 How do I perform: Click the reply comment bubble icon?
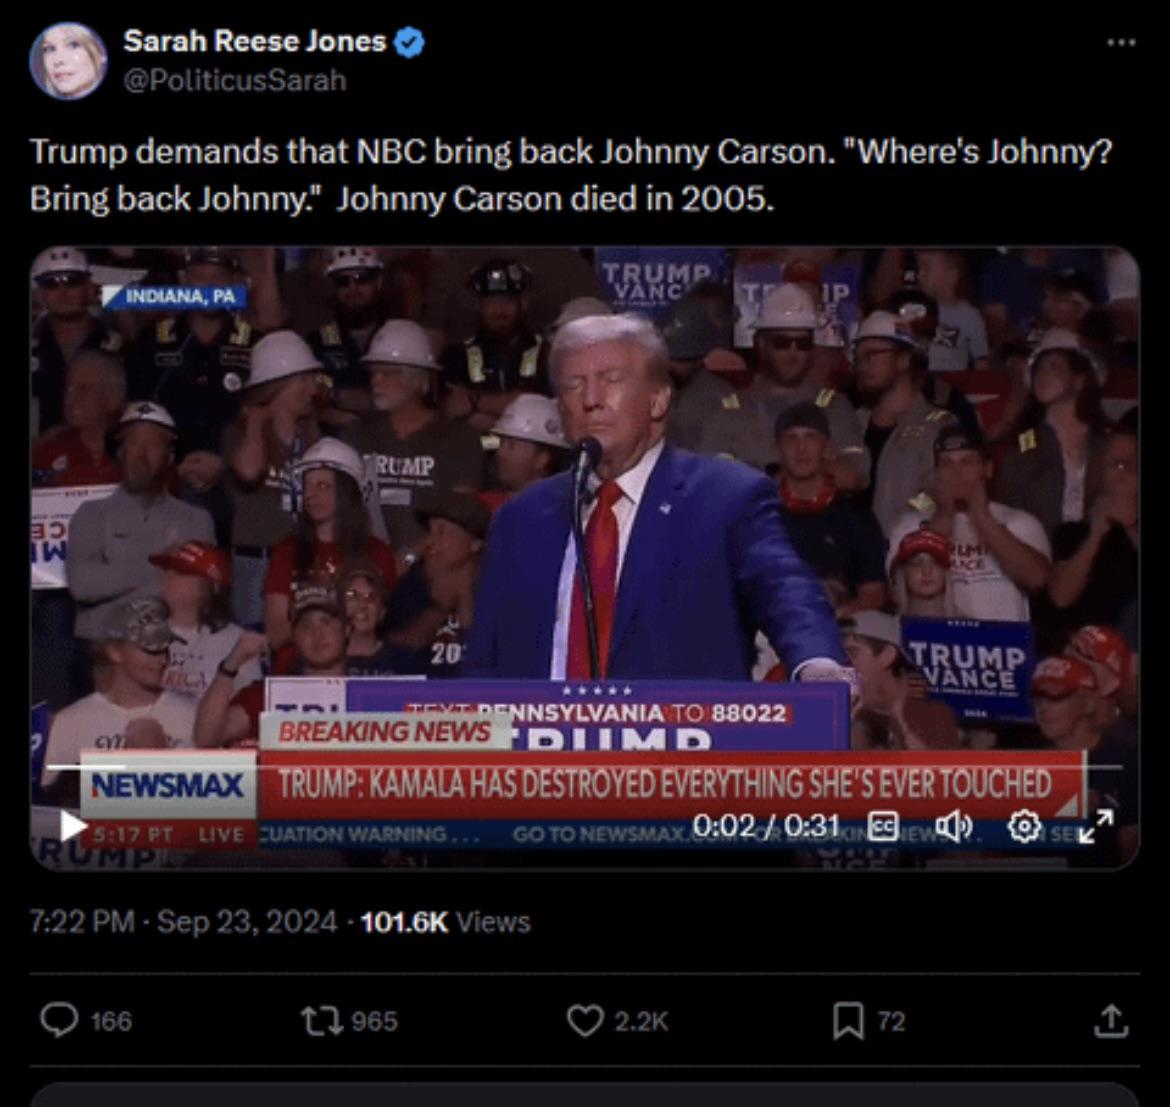pos(59,1020)
